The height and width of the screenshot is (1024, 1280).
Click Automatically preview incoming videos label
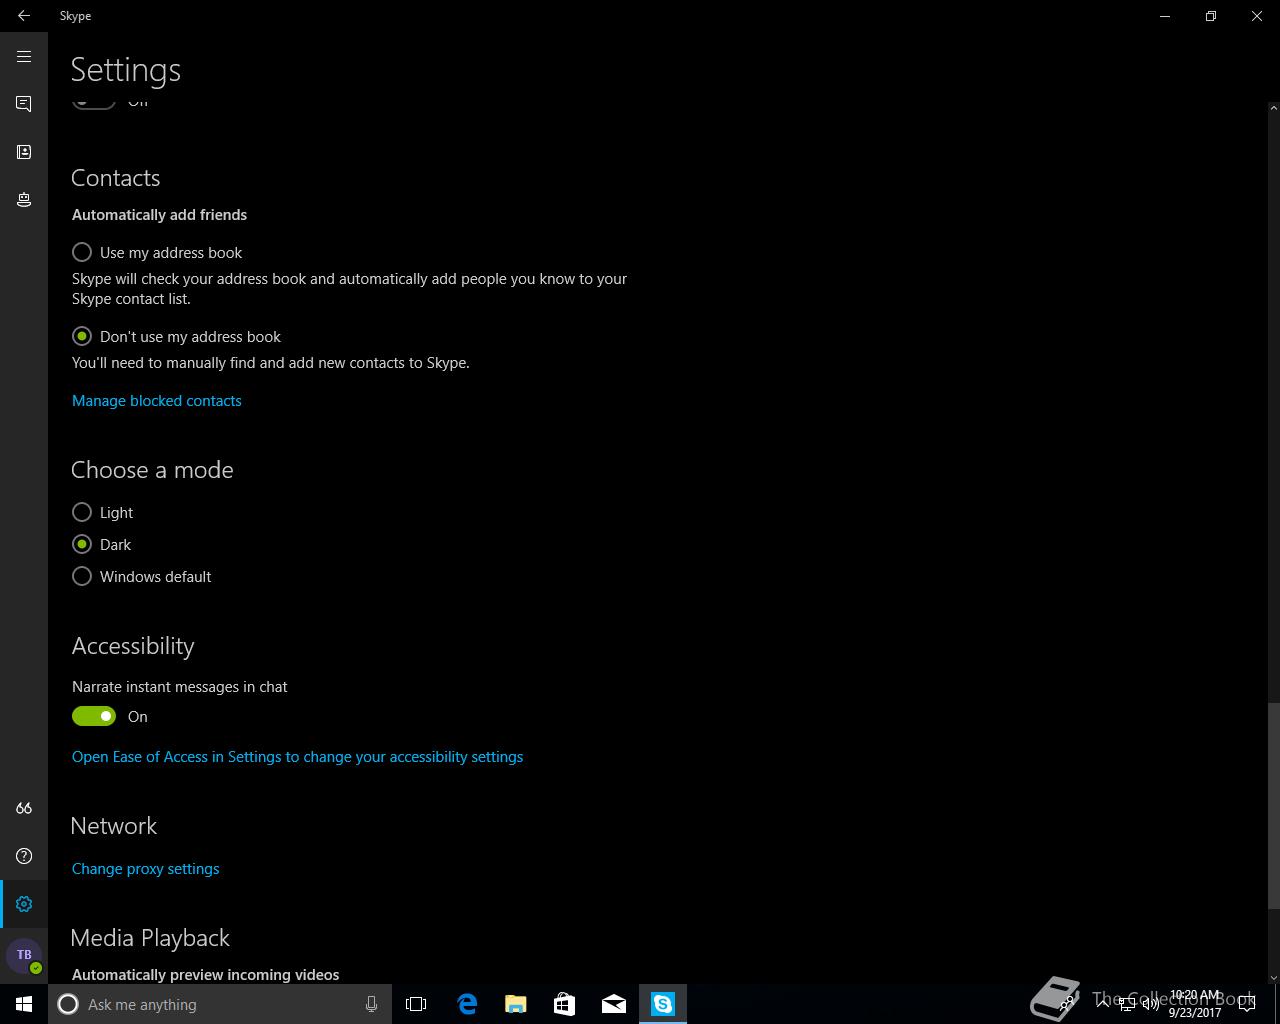click(x=205, y=975)
